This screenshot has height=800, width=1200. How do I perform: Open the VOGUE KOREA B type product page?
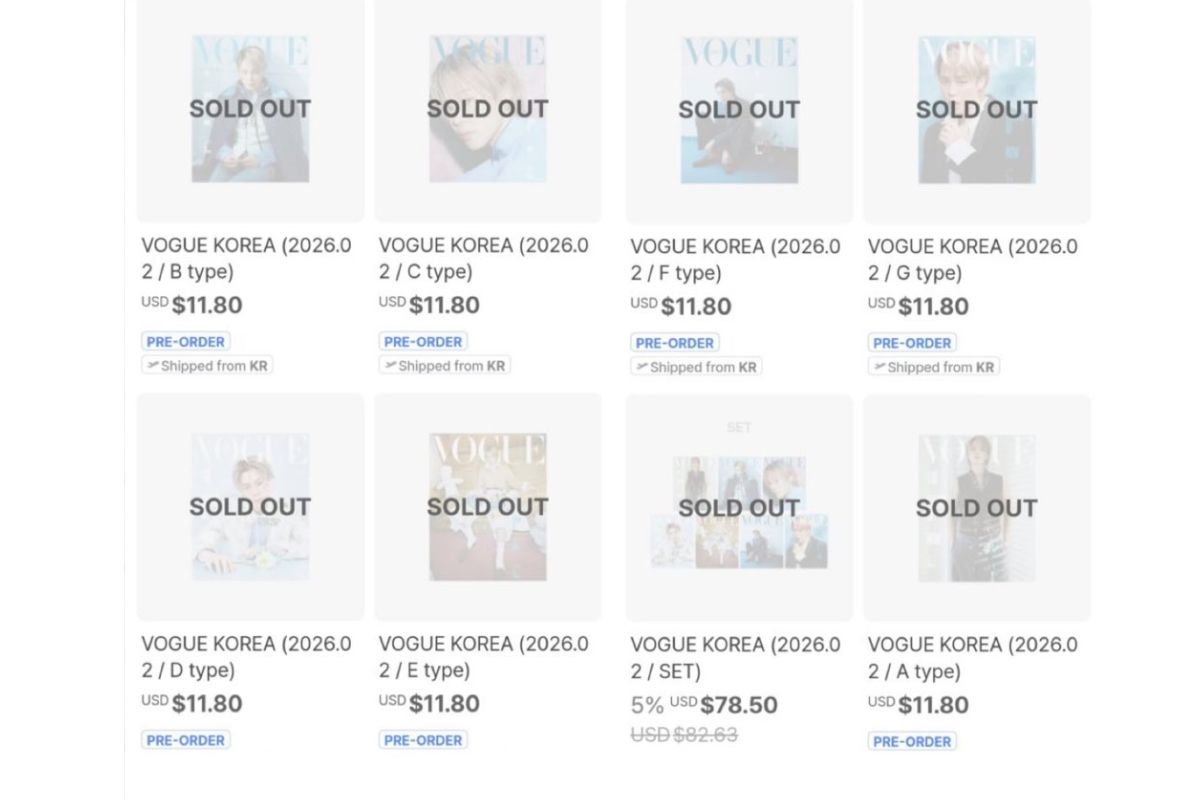246,258
